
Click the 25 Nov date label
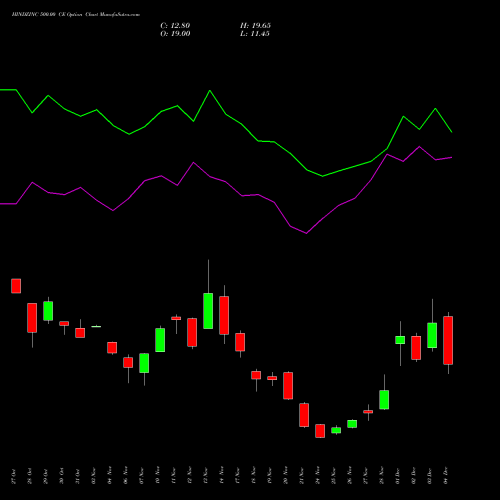333,476
